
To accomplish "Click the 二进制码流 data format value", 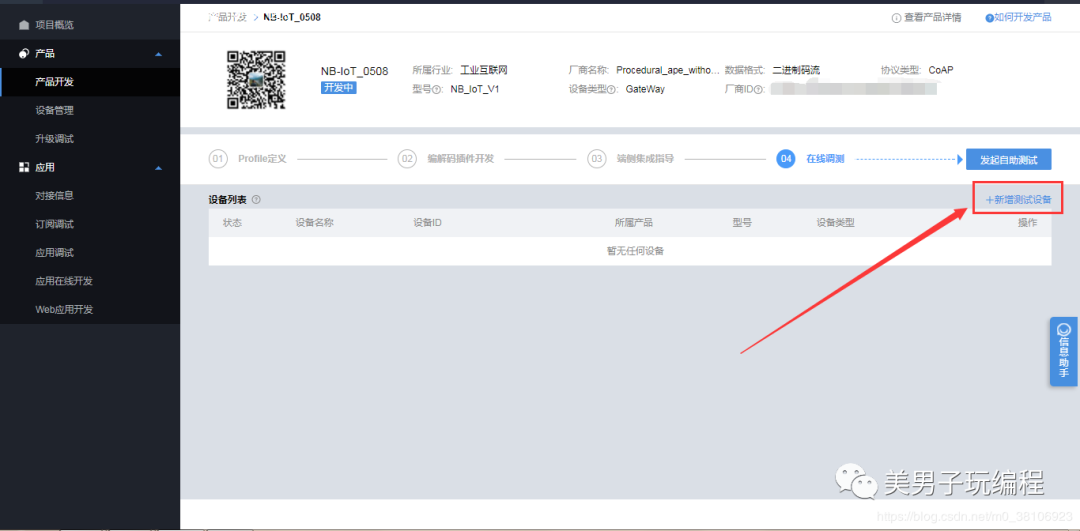I will (796, 70).
